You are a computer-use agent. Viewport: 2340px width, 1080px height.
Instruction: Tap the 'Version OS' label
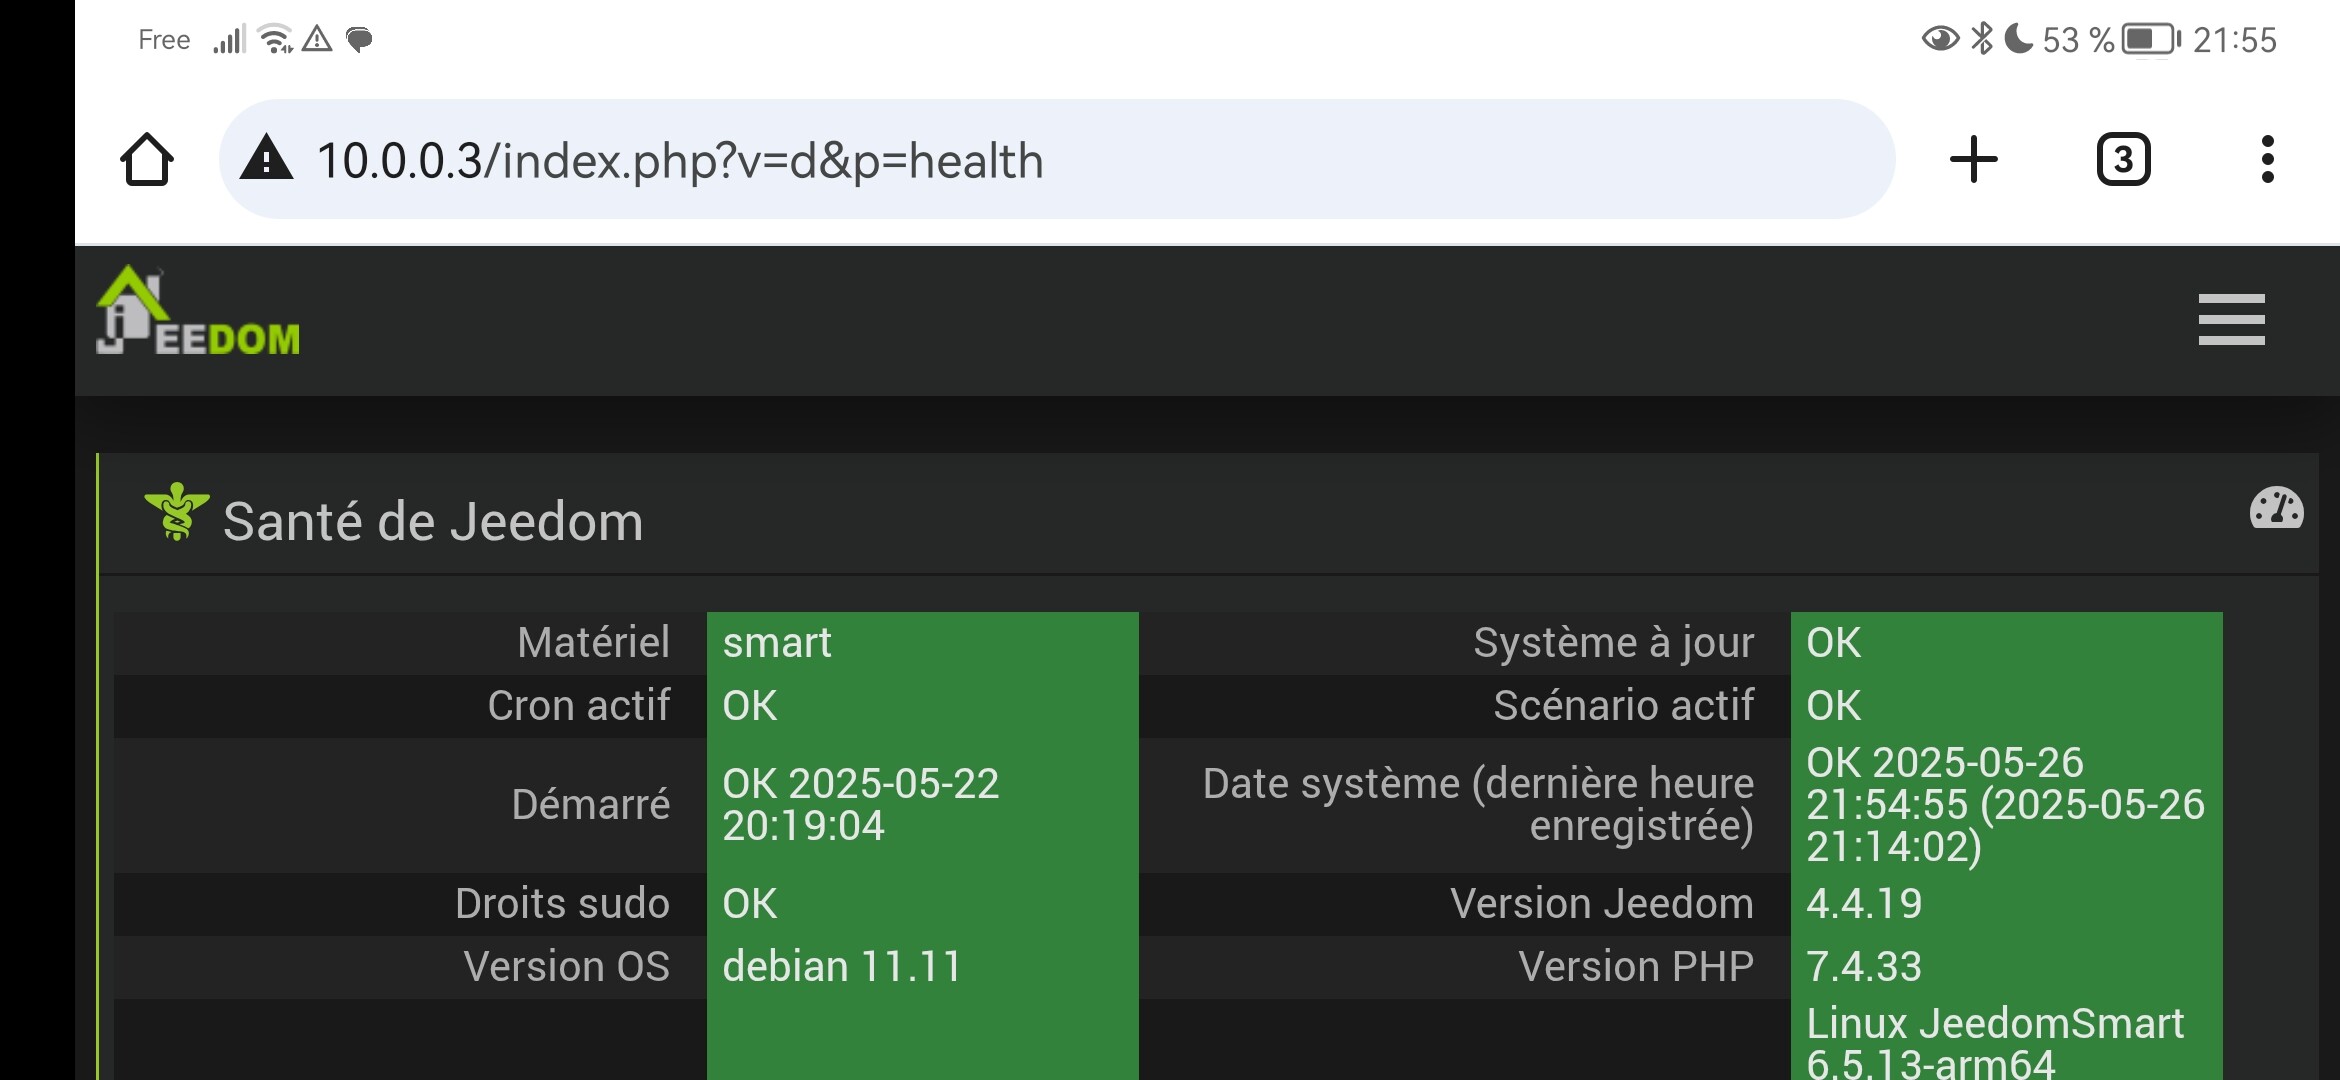(x=567, y=966)
